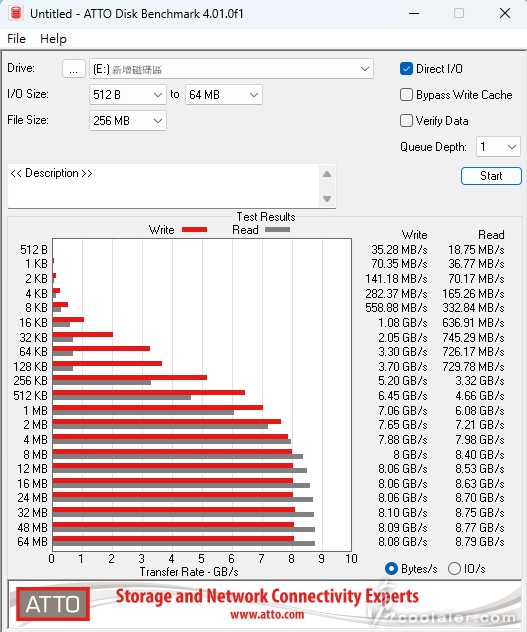The width and height of the screenshot is (527, 632).
Task: Browse for drive with the ... button
Action: tap(73, 69)
